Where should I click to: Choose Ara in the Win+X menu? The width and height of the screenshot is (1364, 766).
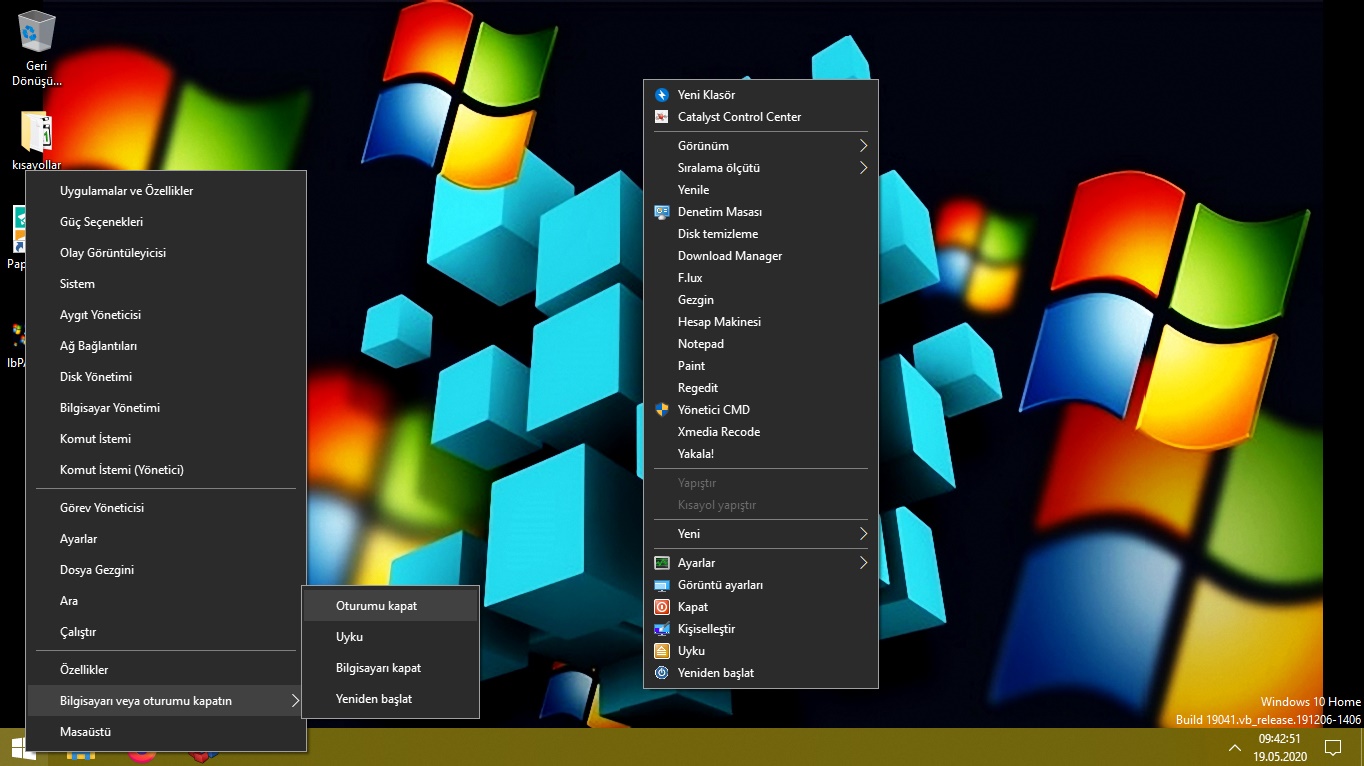166,601
